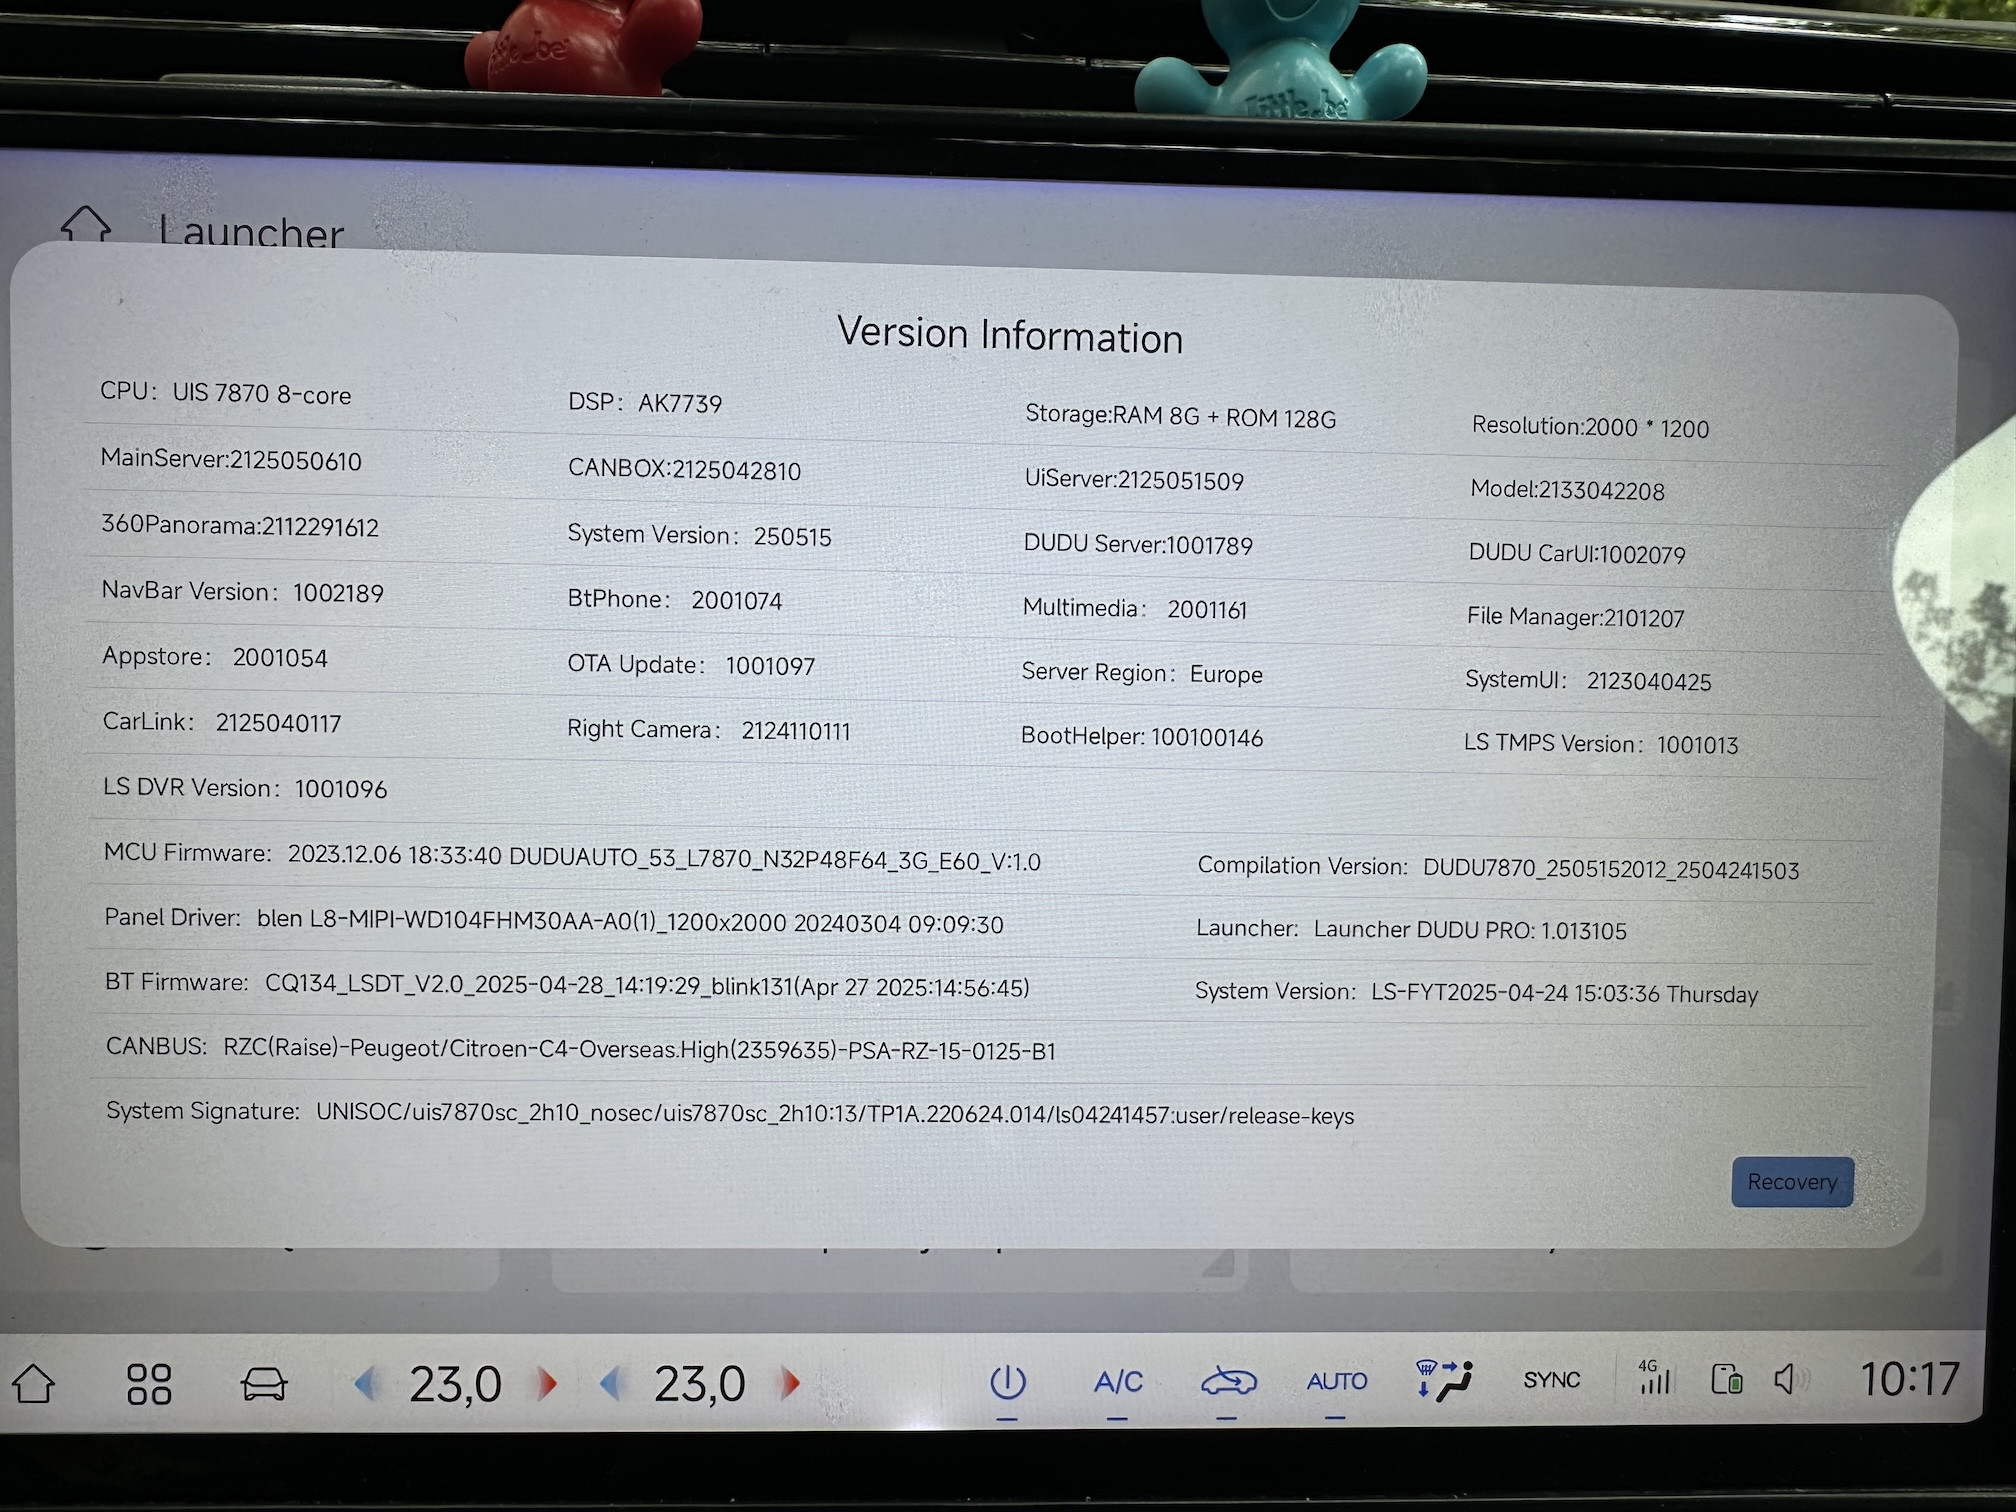Screen dimensions: 2016x1512
Task: Select Appstore 2001054 entry
Action: [x=215, y=657]
